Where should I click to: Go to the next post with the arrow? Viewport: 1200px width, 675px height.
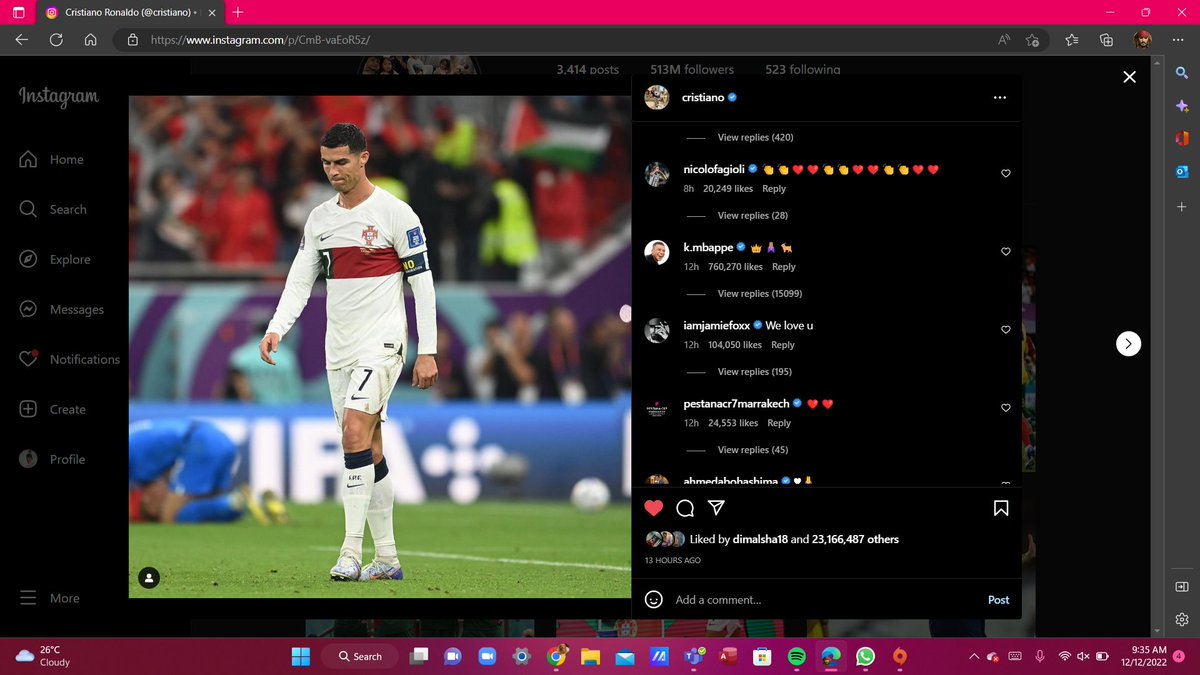pyautogui.click(x=1128, y=343)
